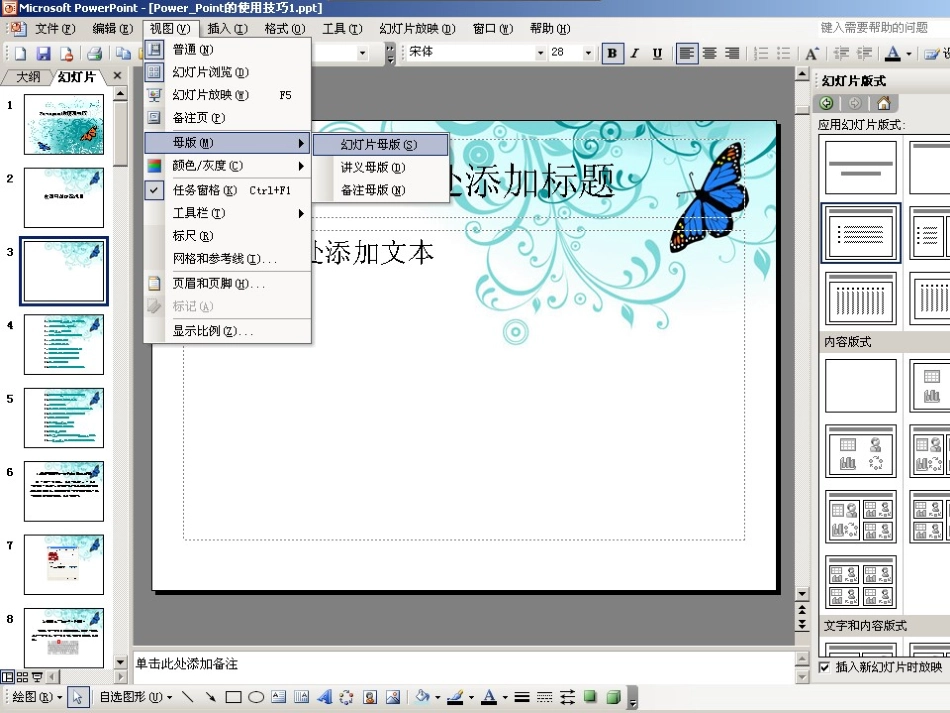
Task: Close the slides pane with X
Action: pos(118,76)
